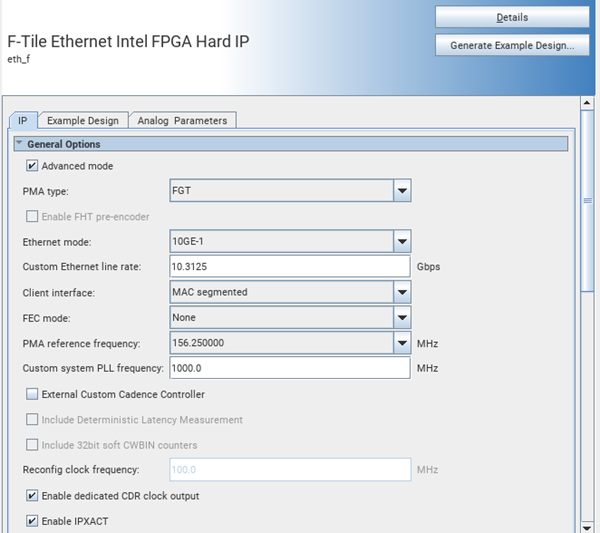Screen dimensions: 600x533
Task: Open the FEC mode dropdown
Action: 402,319
